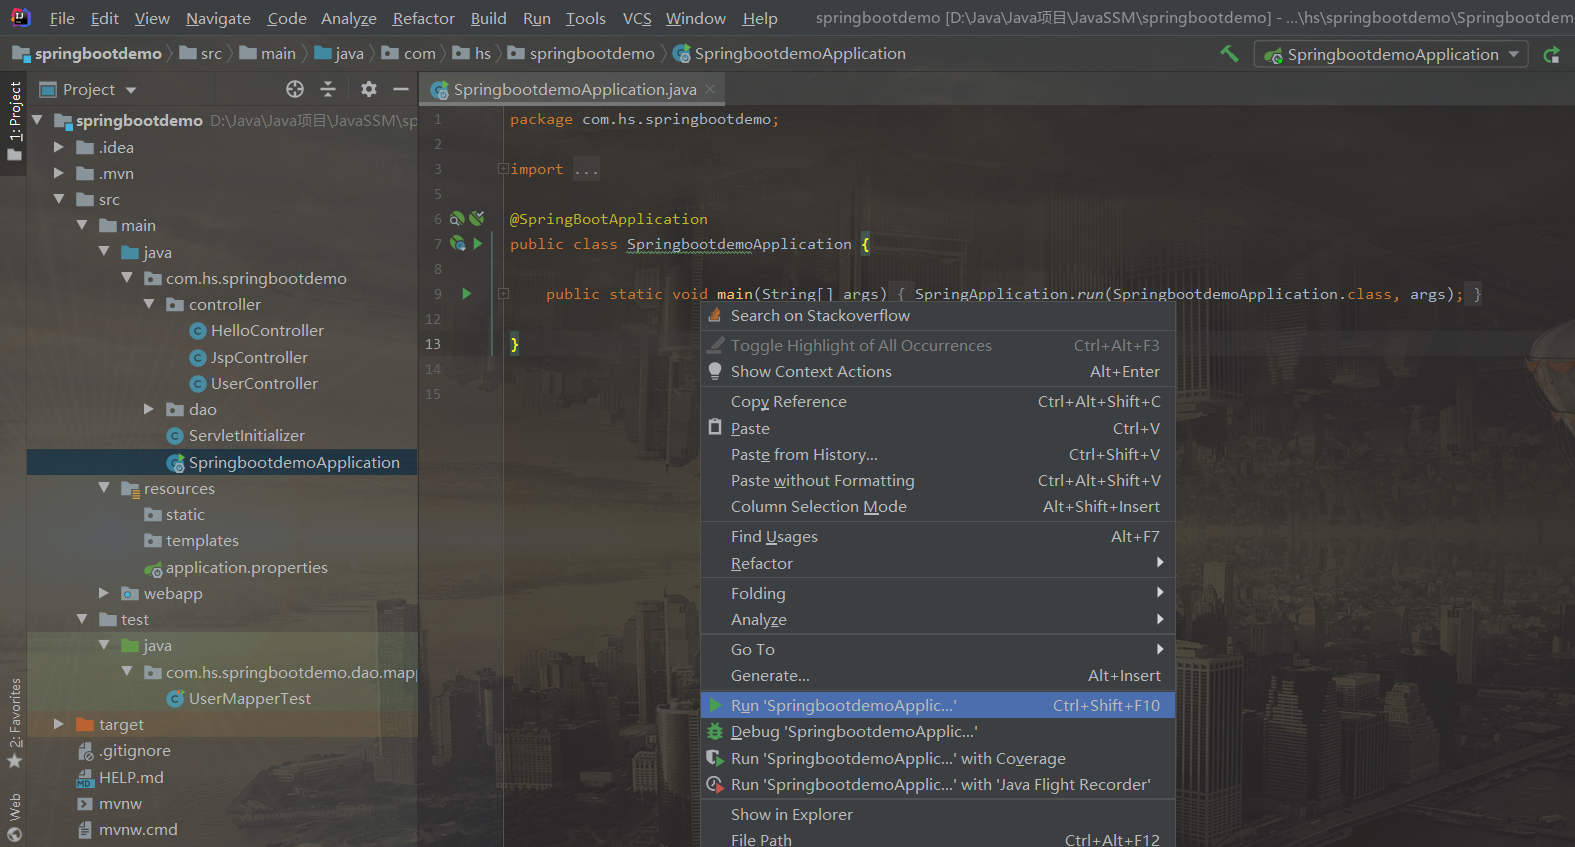The width and height of the screenshot is (1575, 847).
Task: Open the 1: Project side tool window
Action: [14, 121]
